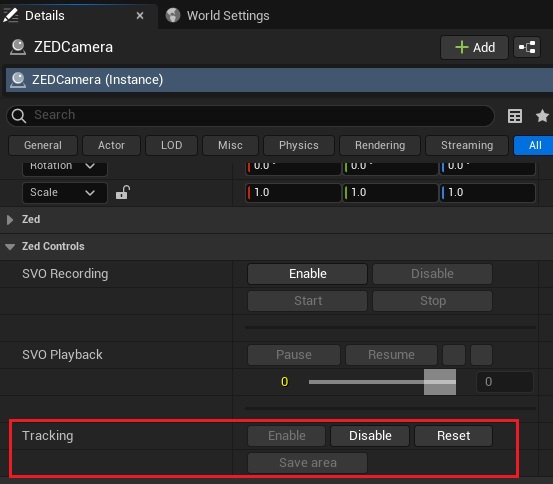Click the ZEDCamera actor icon in header
Image resolution: width=553 pixels, height=484 pixels.
pos(18,47)
